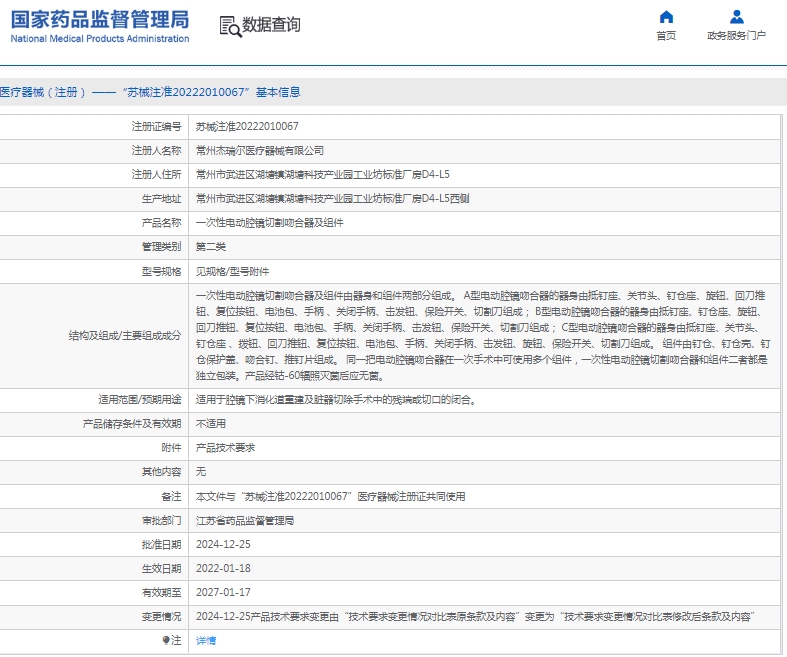Click the 首页 text link

[666, 36]
